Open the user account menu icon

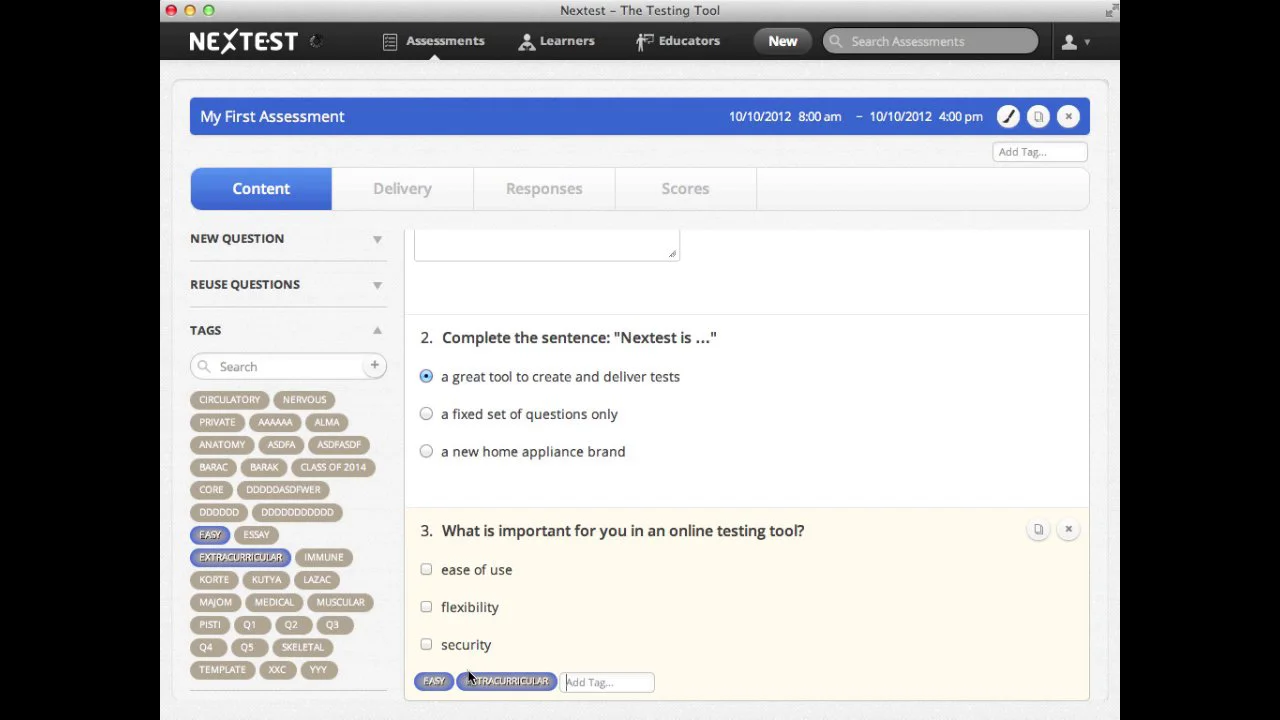[x=1075, y=41]
